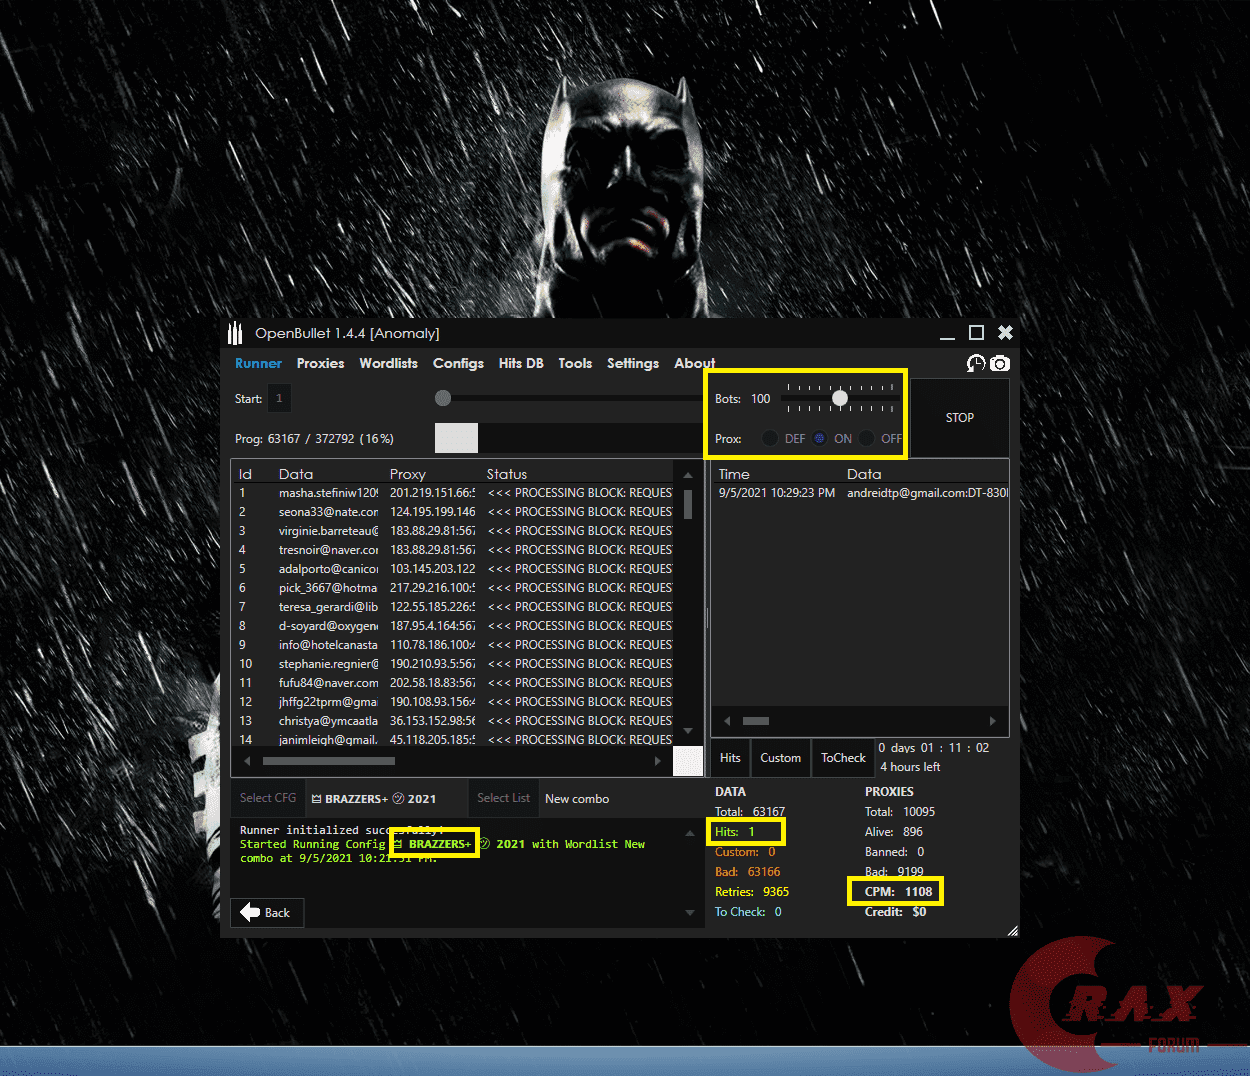Click the Bots value 100
1250x1076 pixels.
[761, 399]
